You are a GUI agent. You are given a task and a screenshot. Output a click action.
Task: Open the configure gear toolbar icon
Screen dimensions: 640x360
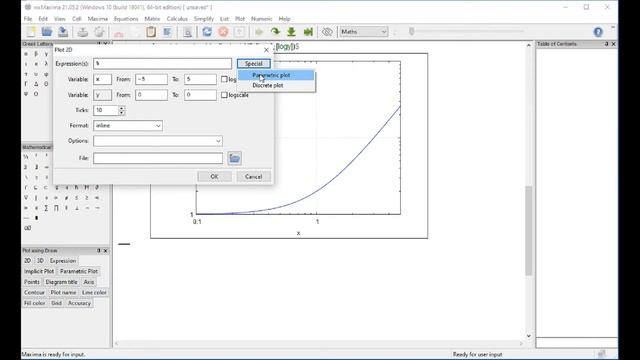pos(99,32)
